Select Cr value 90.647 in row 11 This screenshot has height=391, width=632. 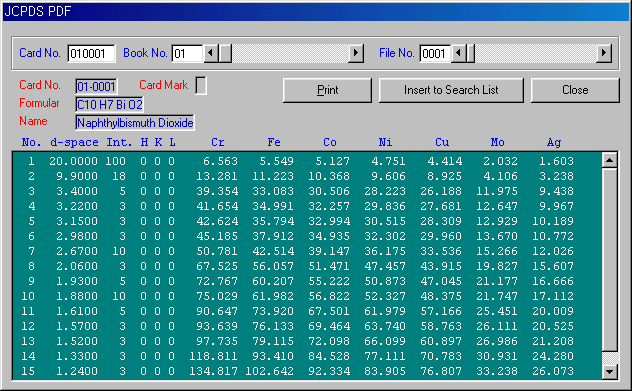point(217,311)
